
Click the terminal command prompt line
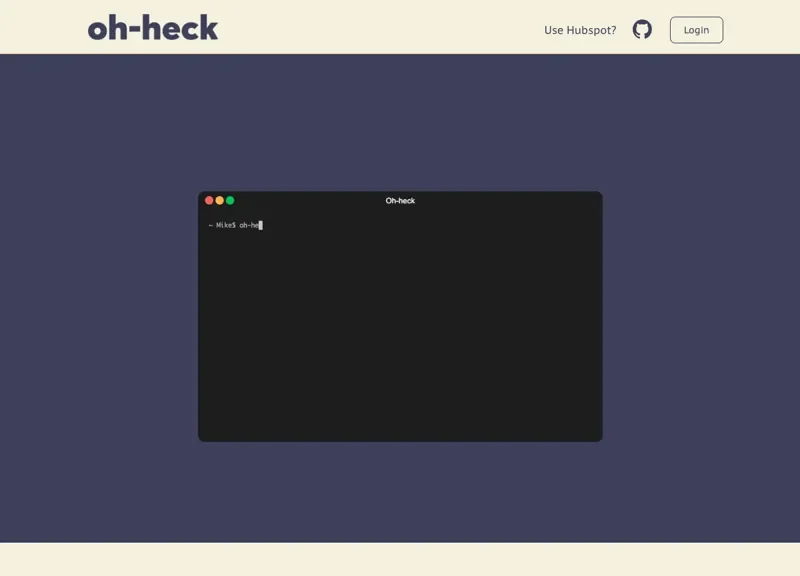pos(234,223)
